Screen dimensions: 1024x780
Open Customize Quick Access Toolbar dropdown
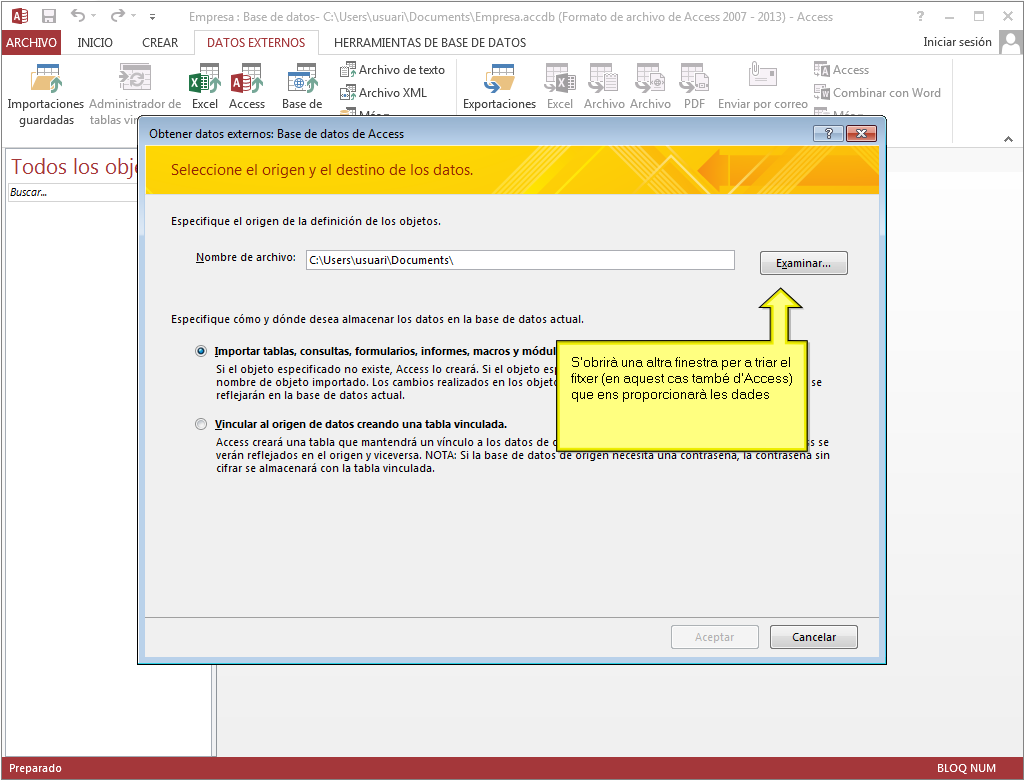(x=152, y=16)
